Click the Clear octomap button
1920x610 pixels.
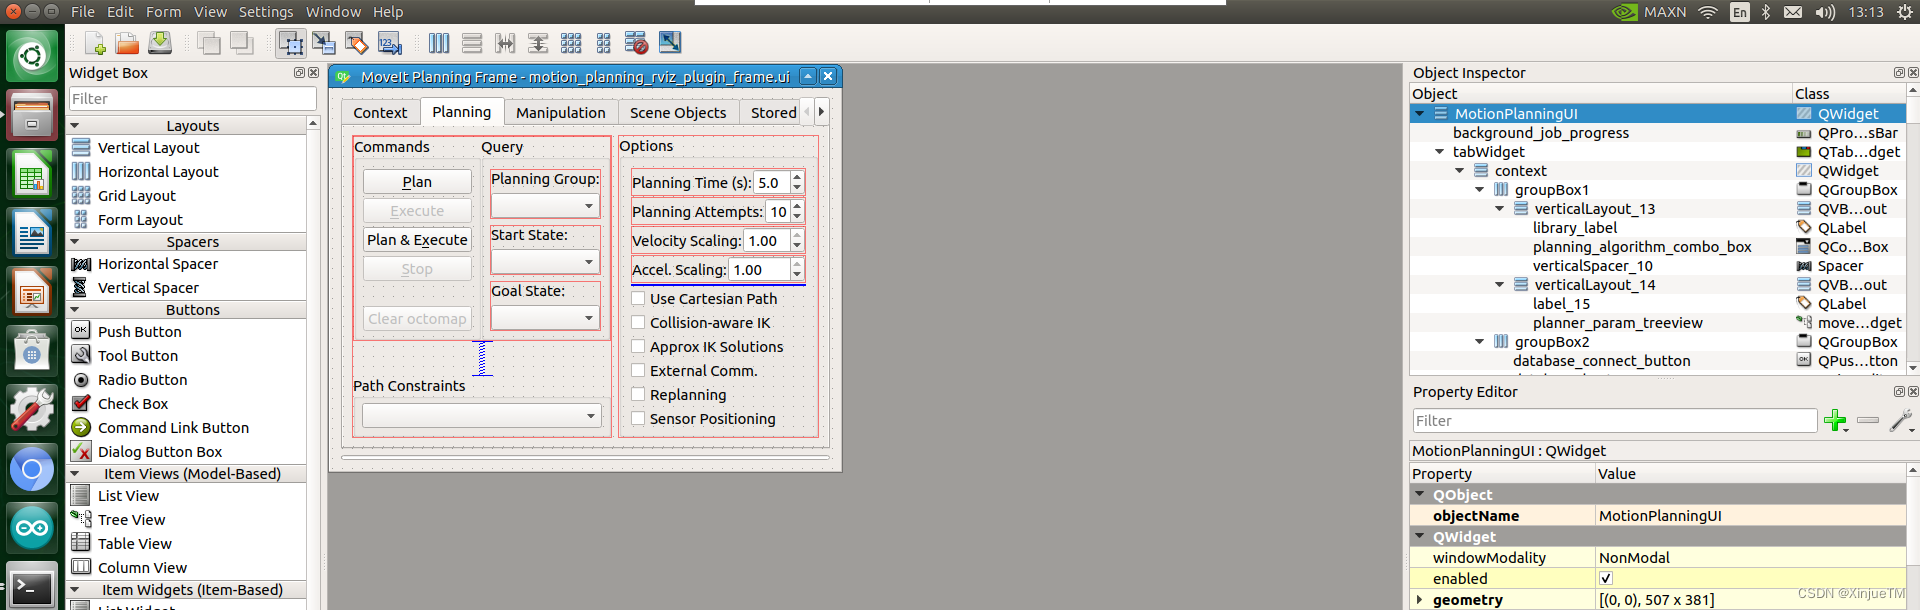click(x=417, y=319)
